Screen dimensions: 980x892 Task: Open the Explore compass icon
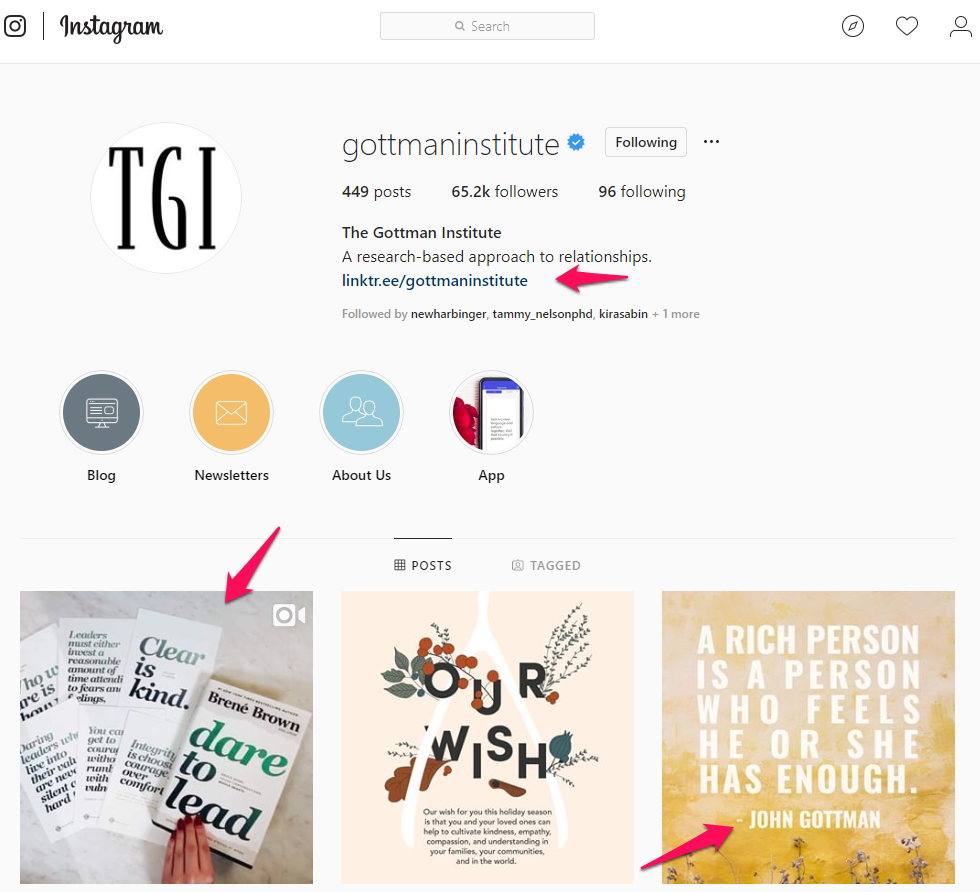pos(852,26)
